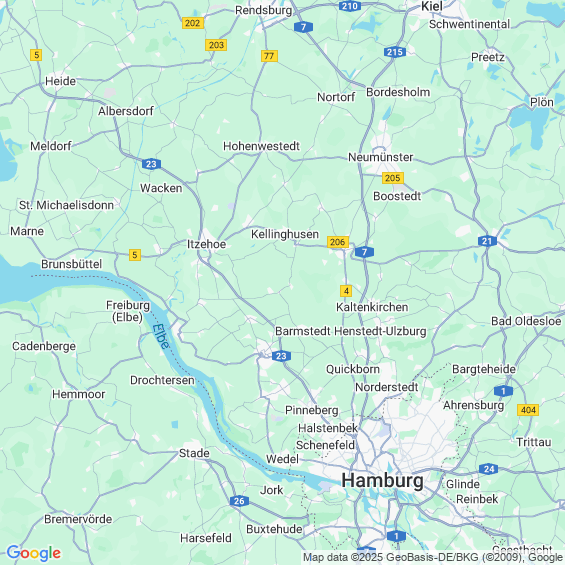Viewport: 565px width, 565px height.
Task: Select the Itzehoe town label
Action: (x=206, y=244)
